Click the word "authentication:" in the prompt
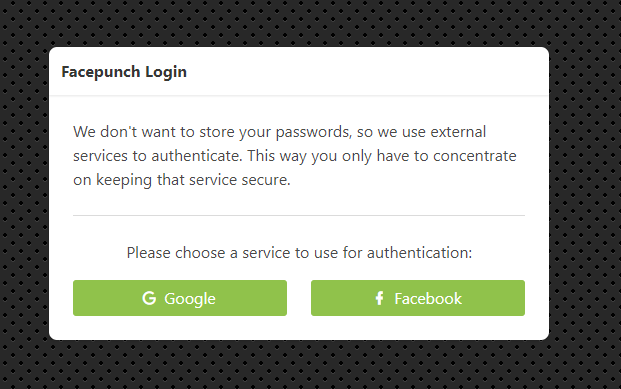Viewport: 621px width, 389px height. 420,253
